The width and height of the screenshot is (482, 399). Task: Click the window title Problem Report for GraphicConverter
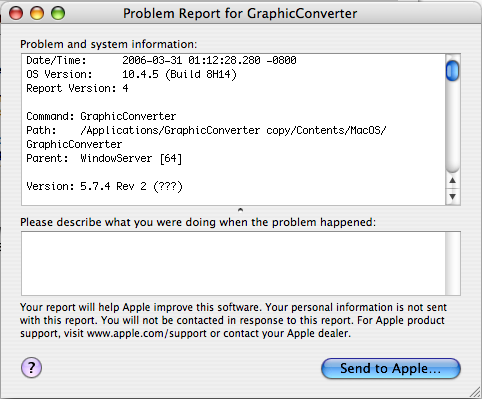240,14
